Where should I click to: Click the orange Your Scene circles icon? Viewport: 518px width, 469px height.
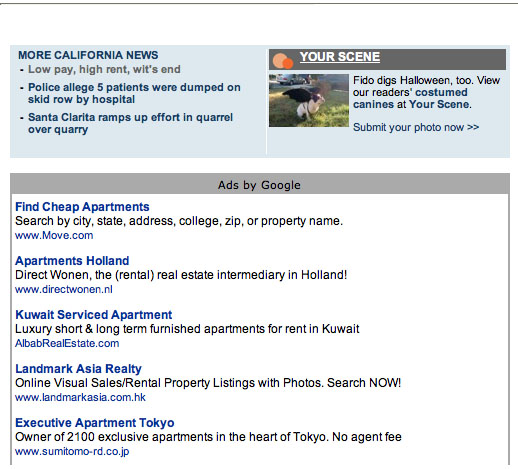pyautogui.click(x=283, y=61)
